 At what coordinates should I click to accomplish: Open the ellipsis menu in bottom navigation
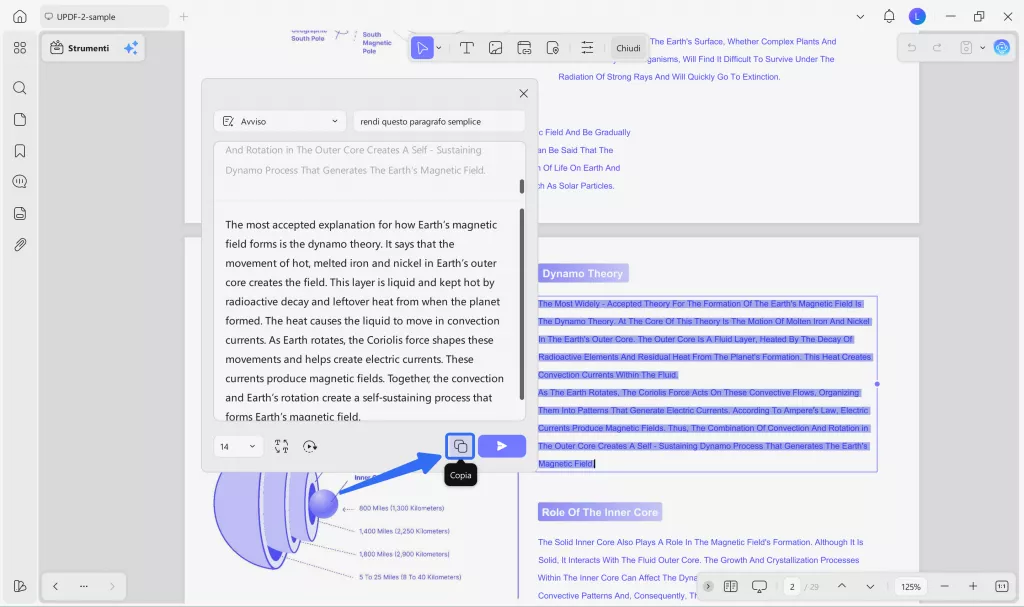click(x=84, y=586)
